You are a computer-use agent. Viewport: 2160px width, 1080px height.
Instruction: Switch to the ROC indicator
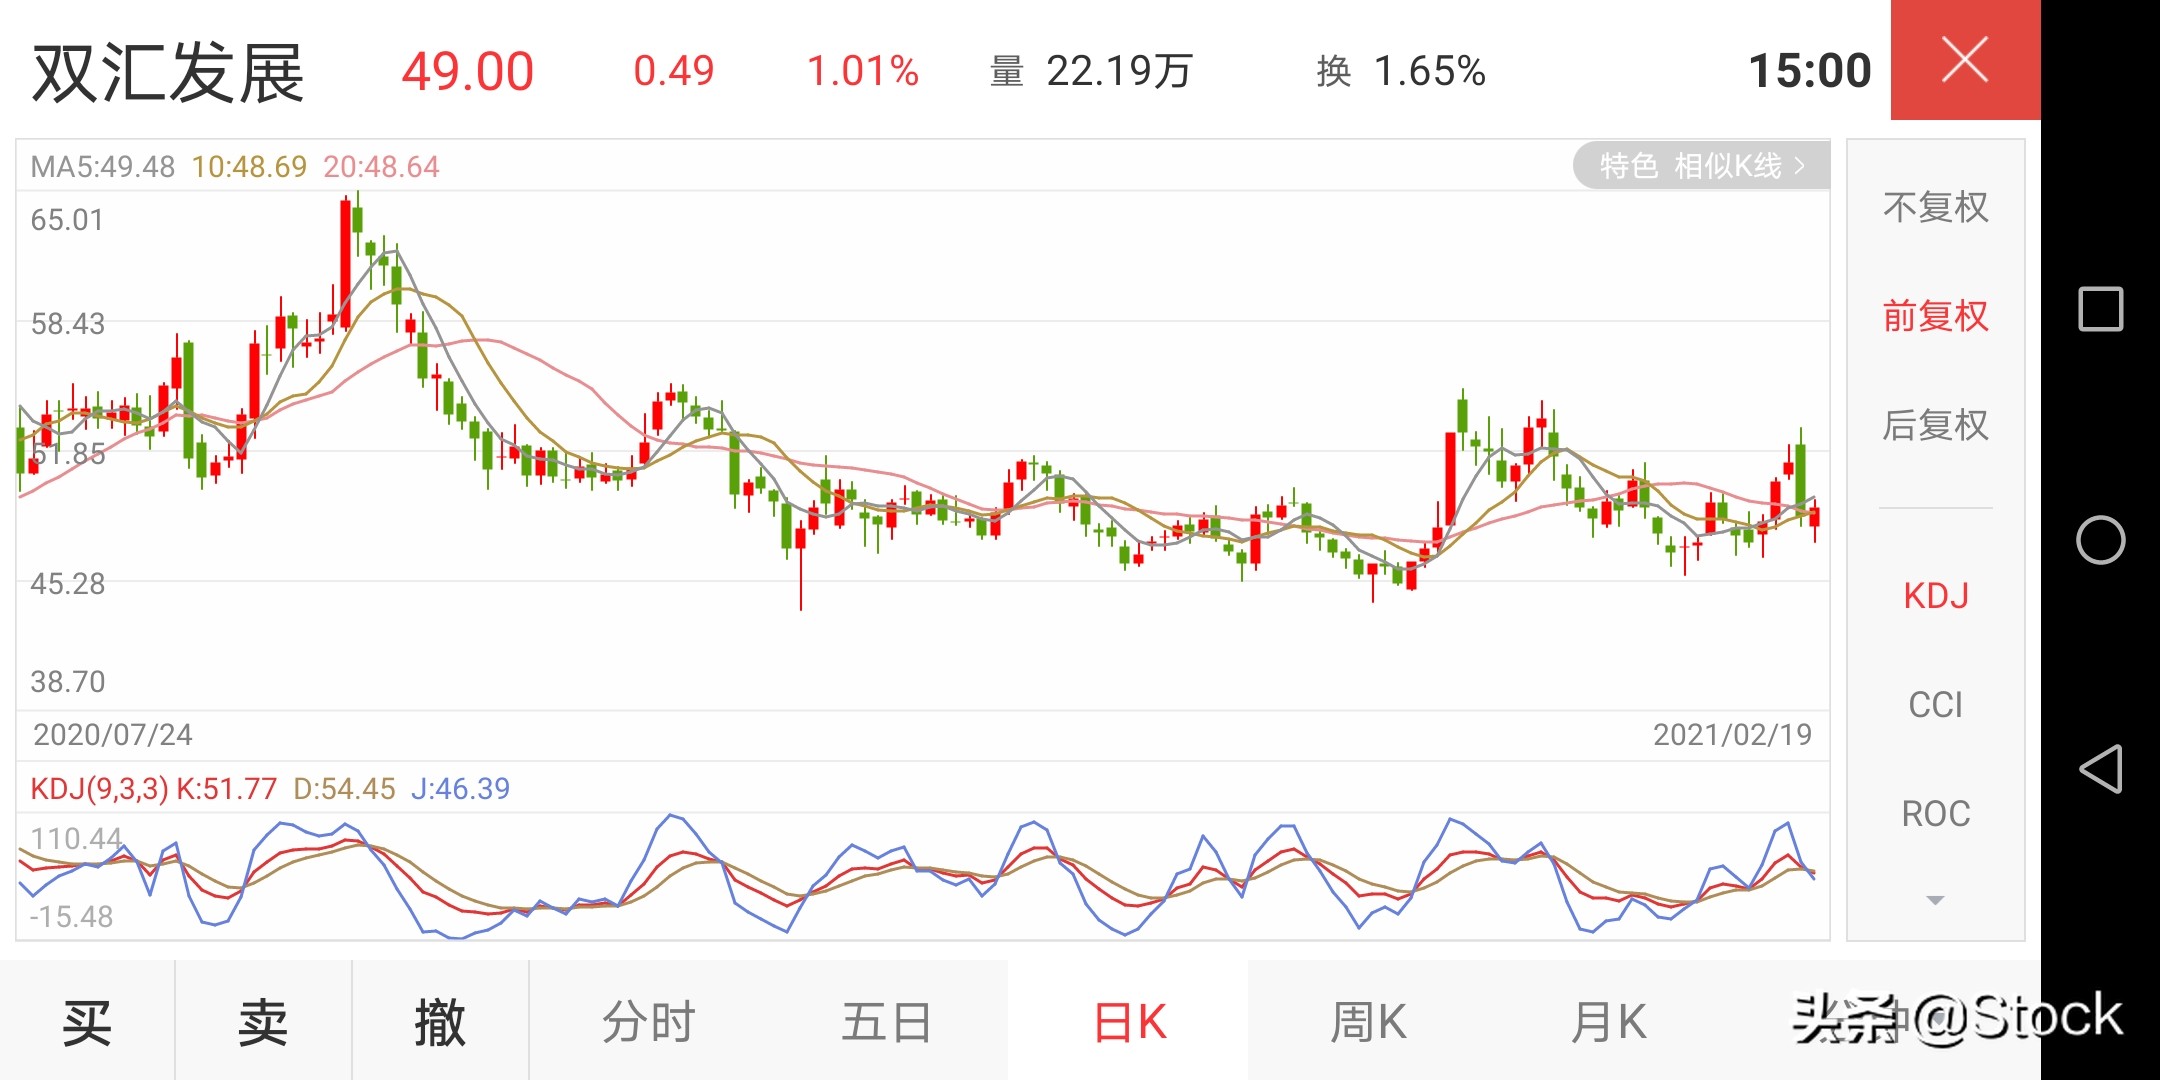[1934, 813]
